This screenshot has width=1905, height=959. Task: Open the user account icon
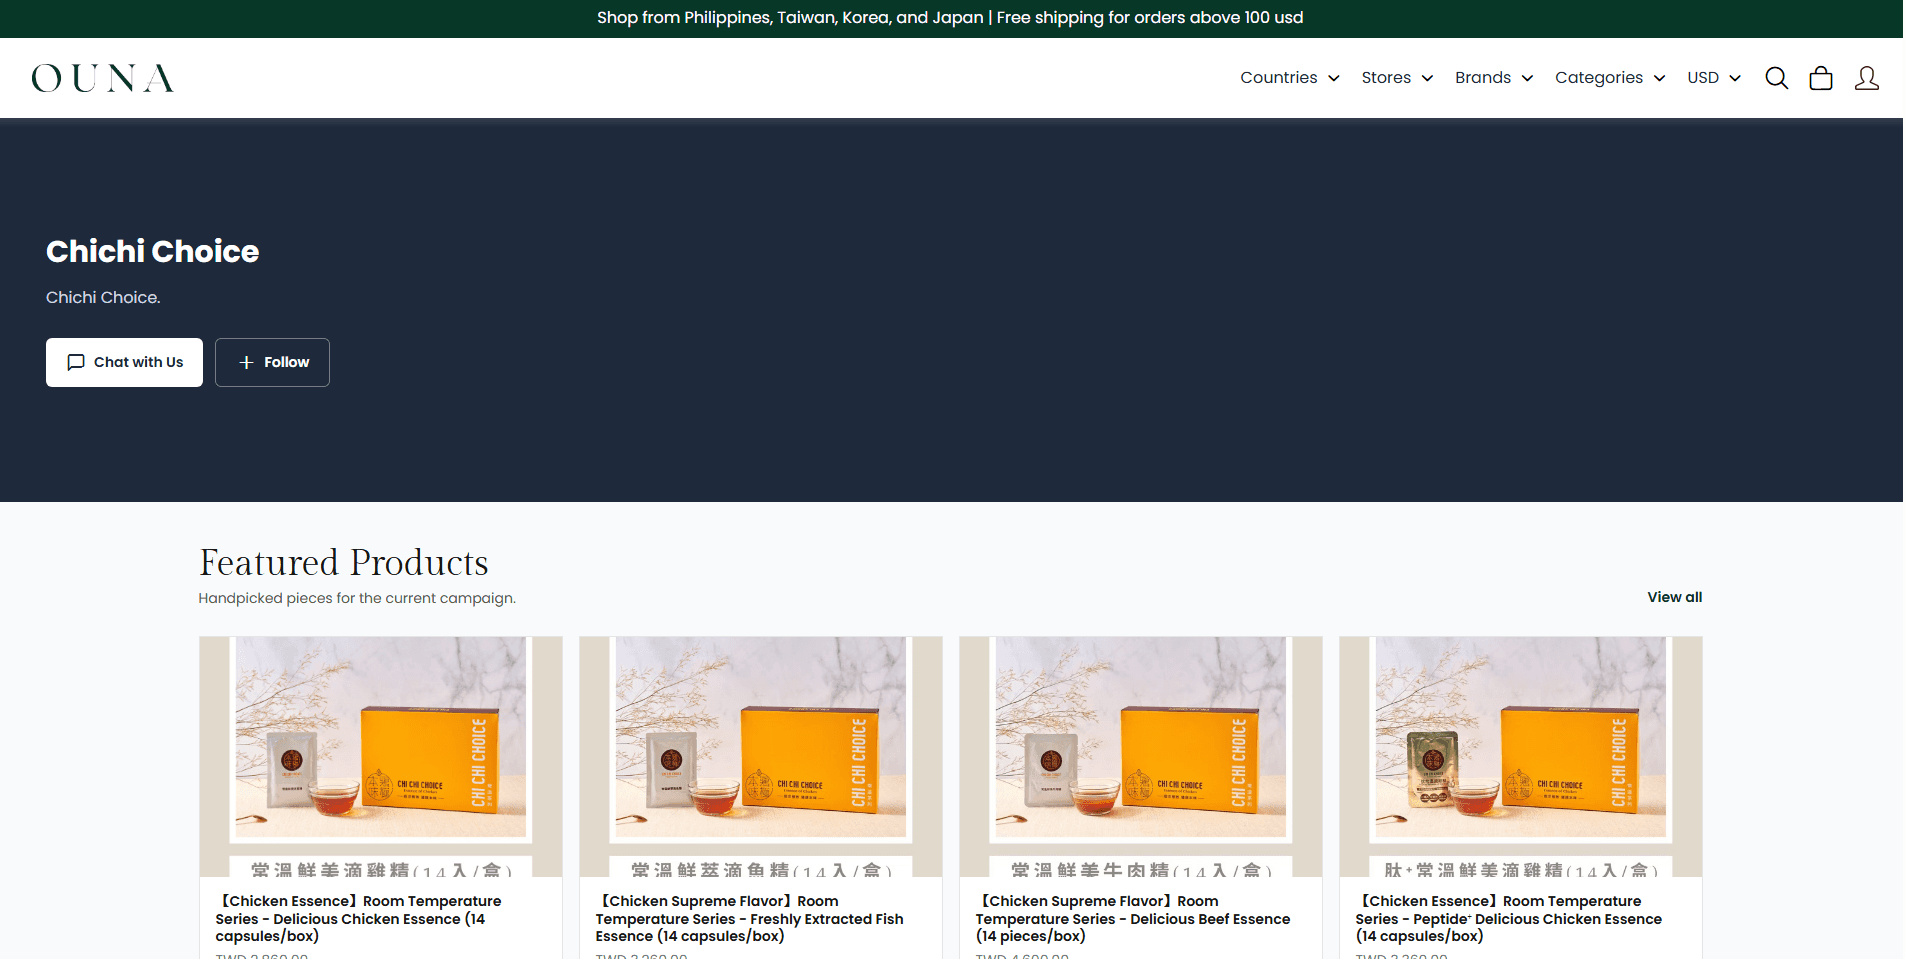1866,78
